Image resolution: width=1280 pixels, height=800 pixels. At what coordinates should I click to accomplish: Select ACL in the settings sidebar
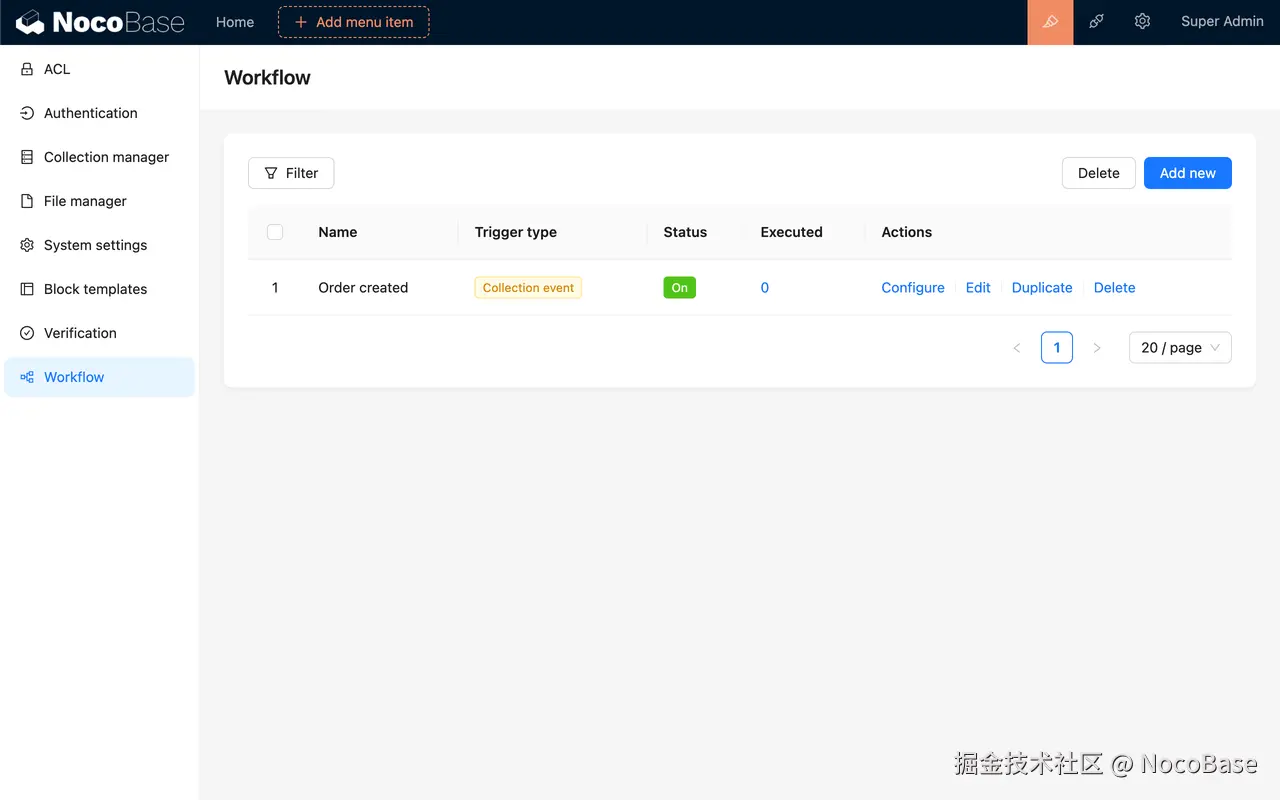(100, 69)
